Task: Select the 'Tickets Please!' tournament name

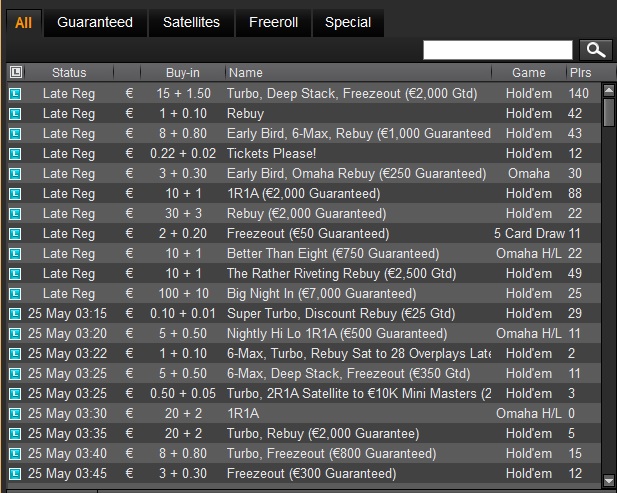Action: click(x=271, y=153)
